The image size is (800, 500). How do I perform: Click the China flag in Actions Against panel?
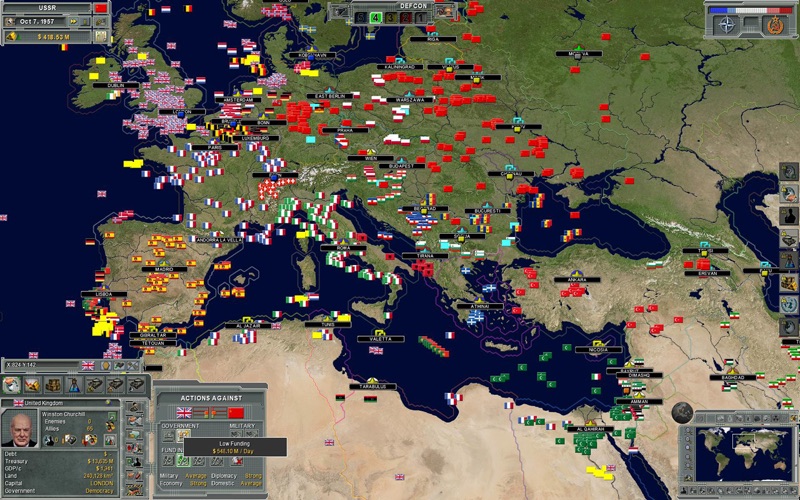pos(236,413)
